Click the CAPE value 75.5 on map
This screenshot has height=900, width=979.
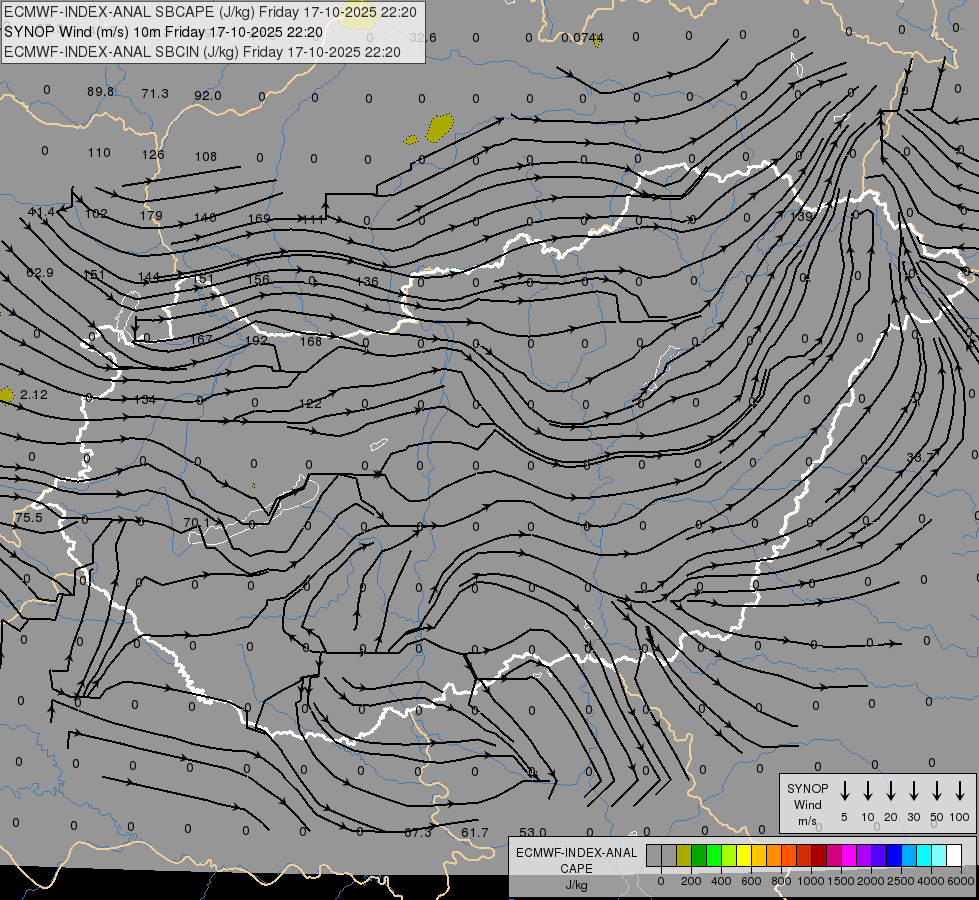click(29, 518)
